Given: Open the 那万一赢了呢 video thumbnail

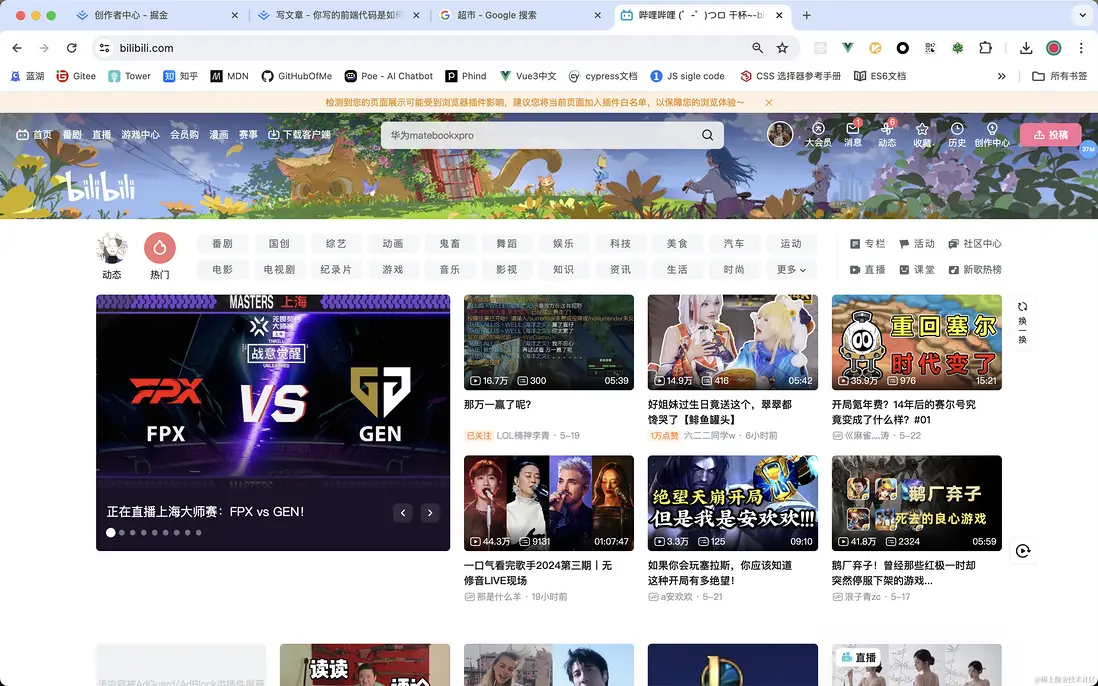Looking at the screenshot, I should (548, 342).
